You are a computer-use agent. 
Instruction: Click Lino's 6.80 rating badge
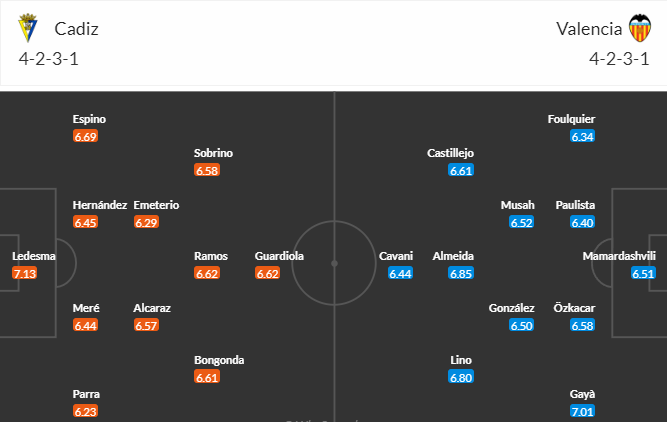click(461, 377)
